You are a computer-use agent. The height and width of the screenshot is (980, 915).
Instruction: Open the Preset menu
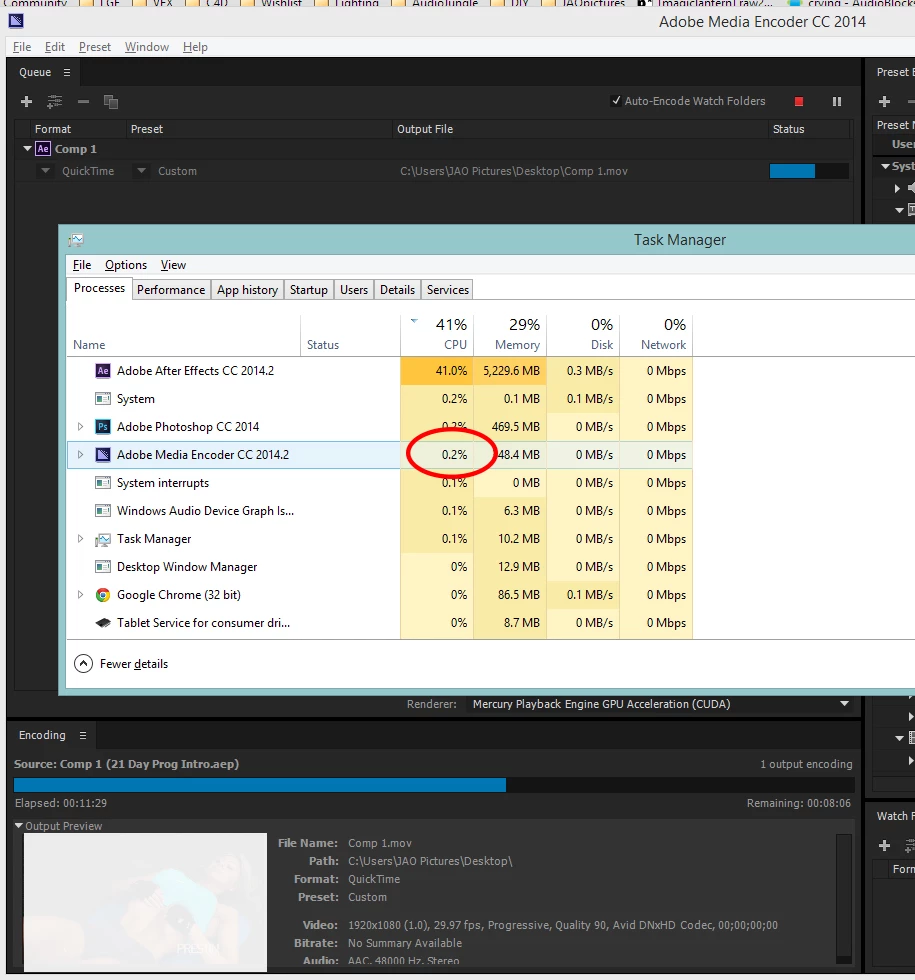pyautogui.click(x=94, y=47)
